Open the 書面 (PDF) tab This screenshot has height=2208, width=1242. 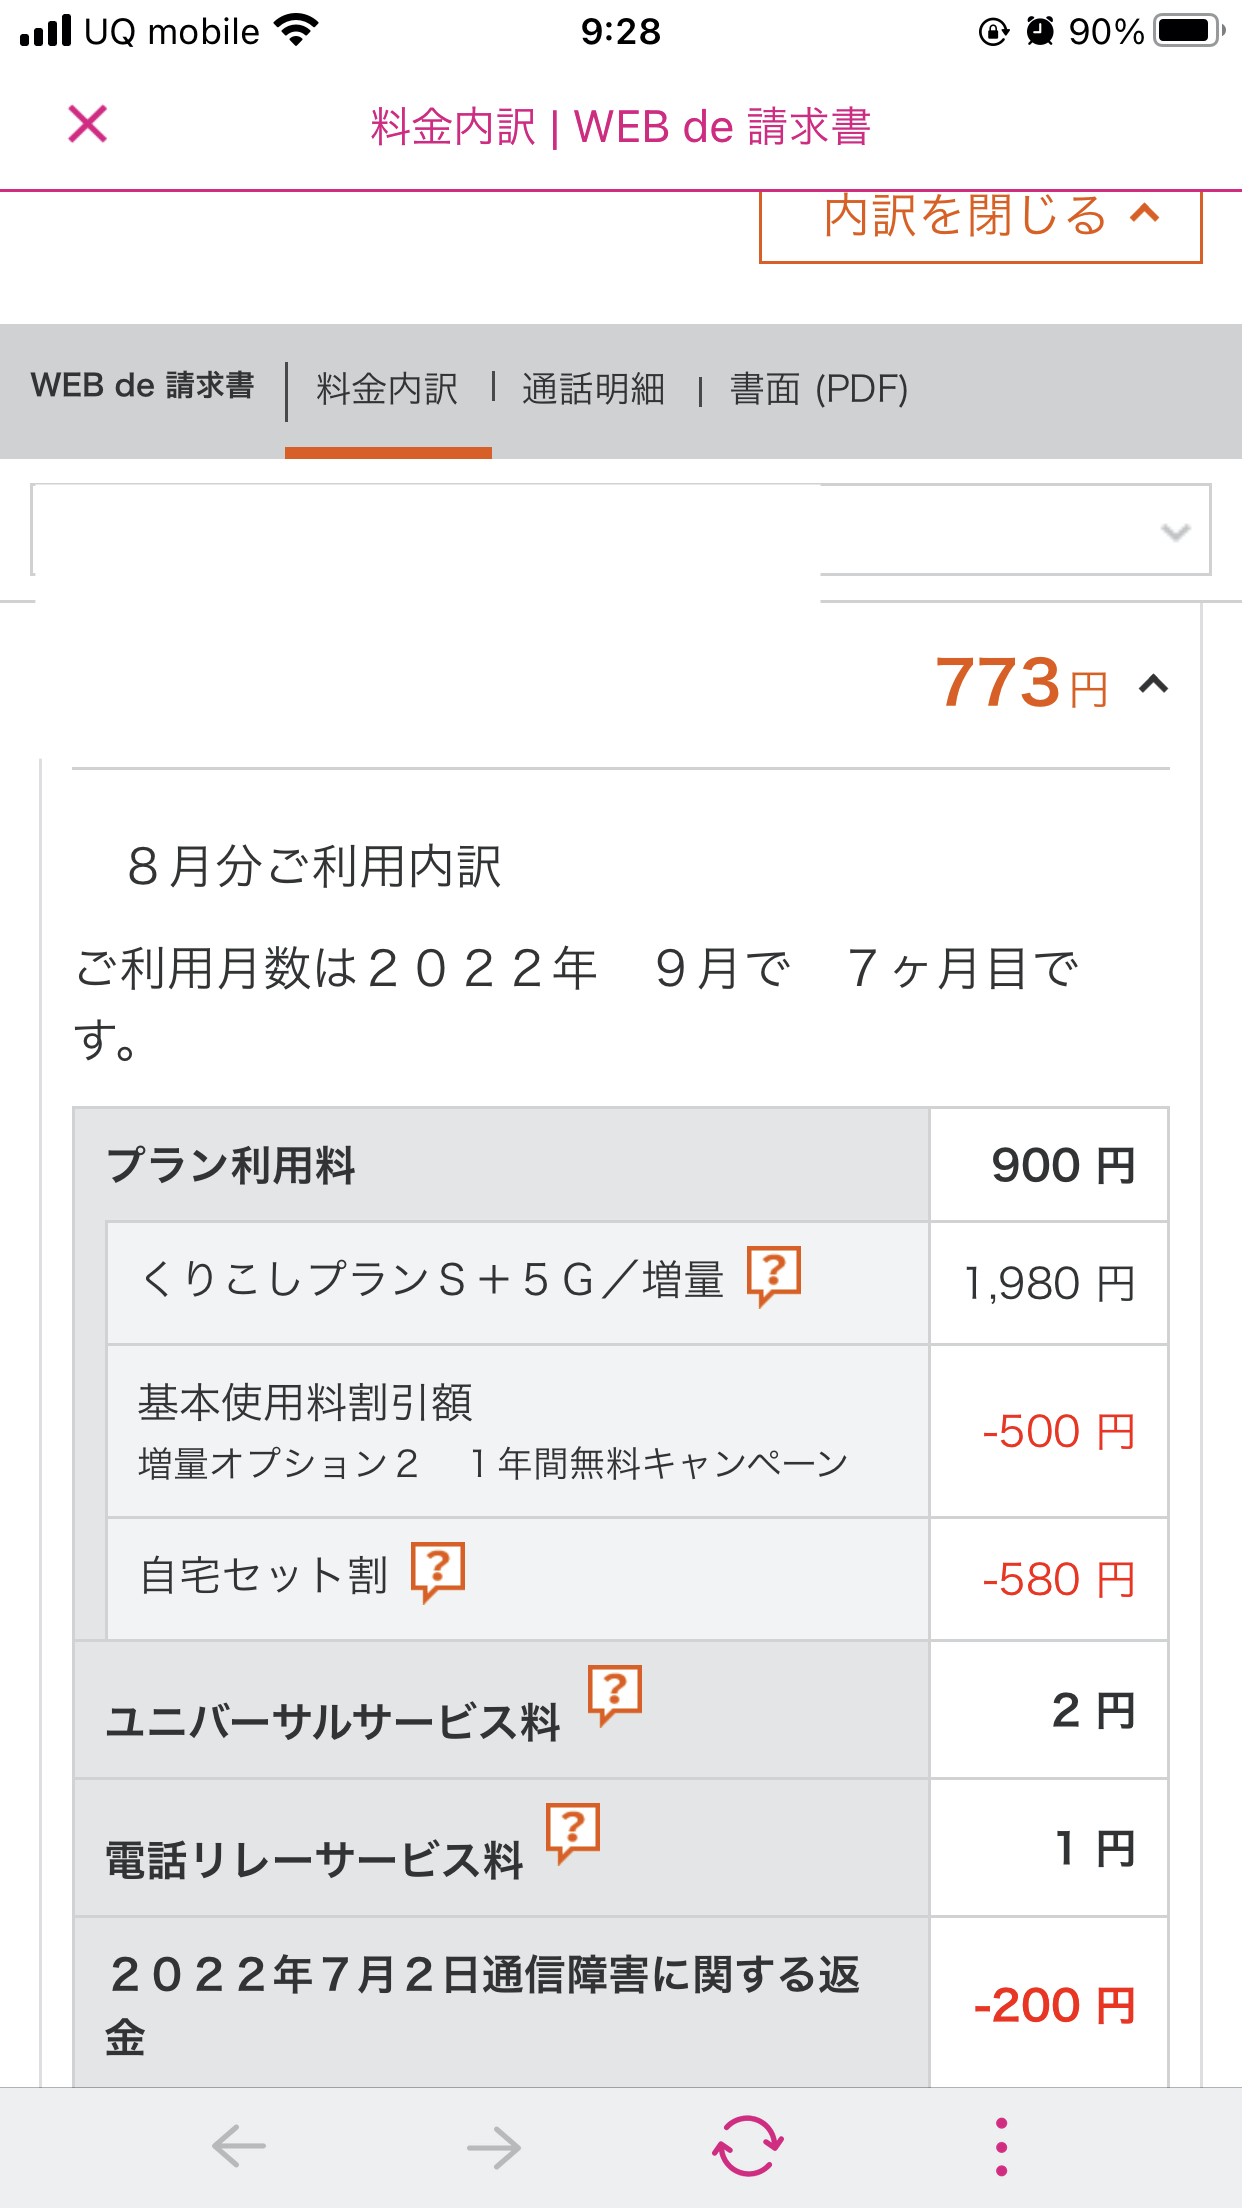819,389
